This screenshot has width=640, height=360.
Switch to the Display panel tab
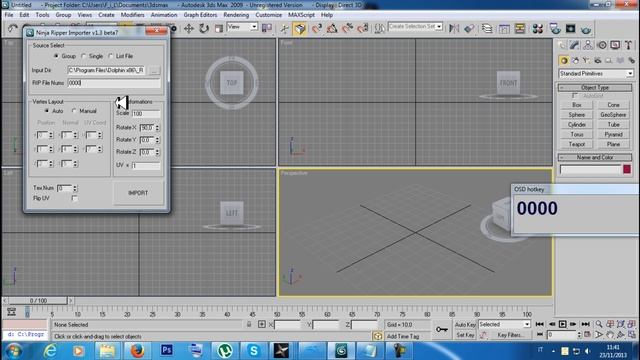click(615, 45)
